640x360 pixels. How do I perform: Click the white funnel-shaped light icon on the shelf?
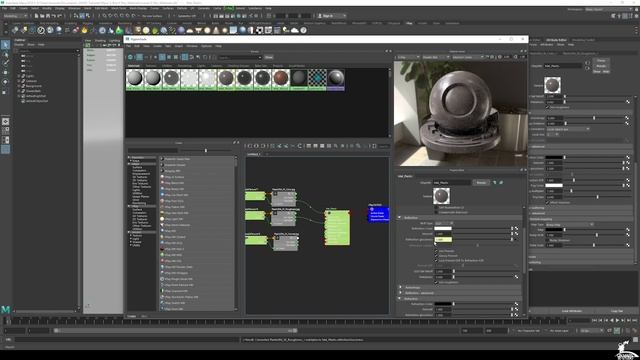pyautogui.click(x=198, y=30)
